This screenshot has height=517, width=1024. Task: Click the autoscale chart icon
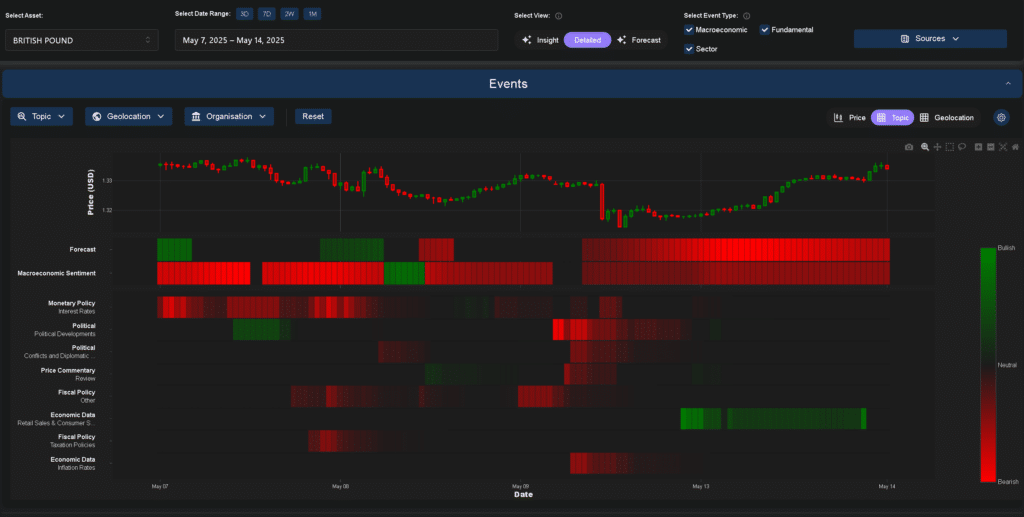[1003, 147]
